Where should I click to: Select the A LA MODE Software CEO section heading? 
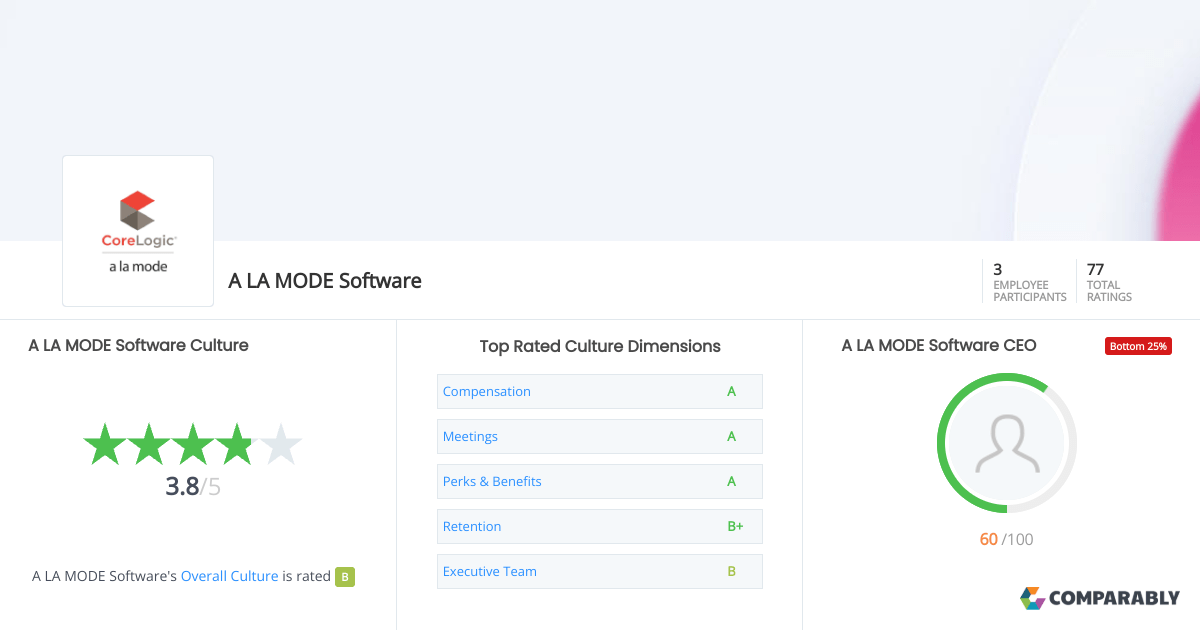click(938, 345)
